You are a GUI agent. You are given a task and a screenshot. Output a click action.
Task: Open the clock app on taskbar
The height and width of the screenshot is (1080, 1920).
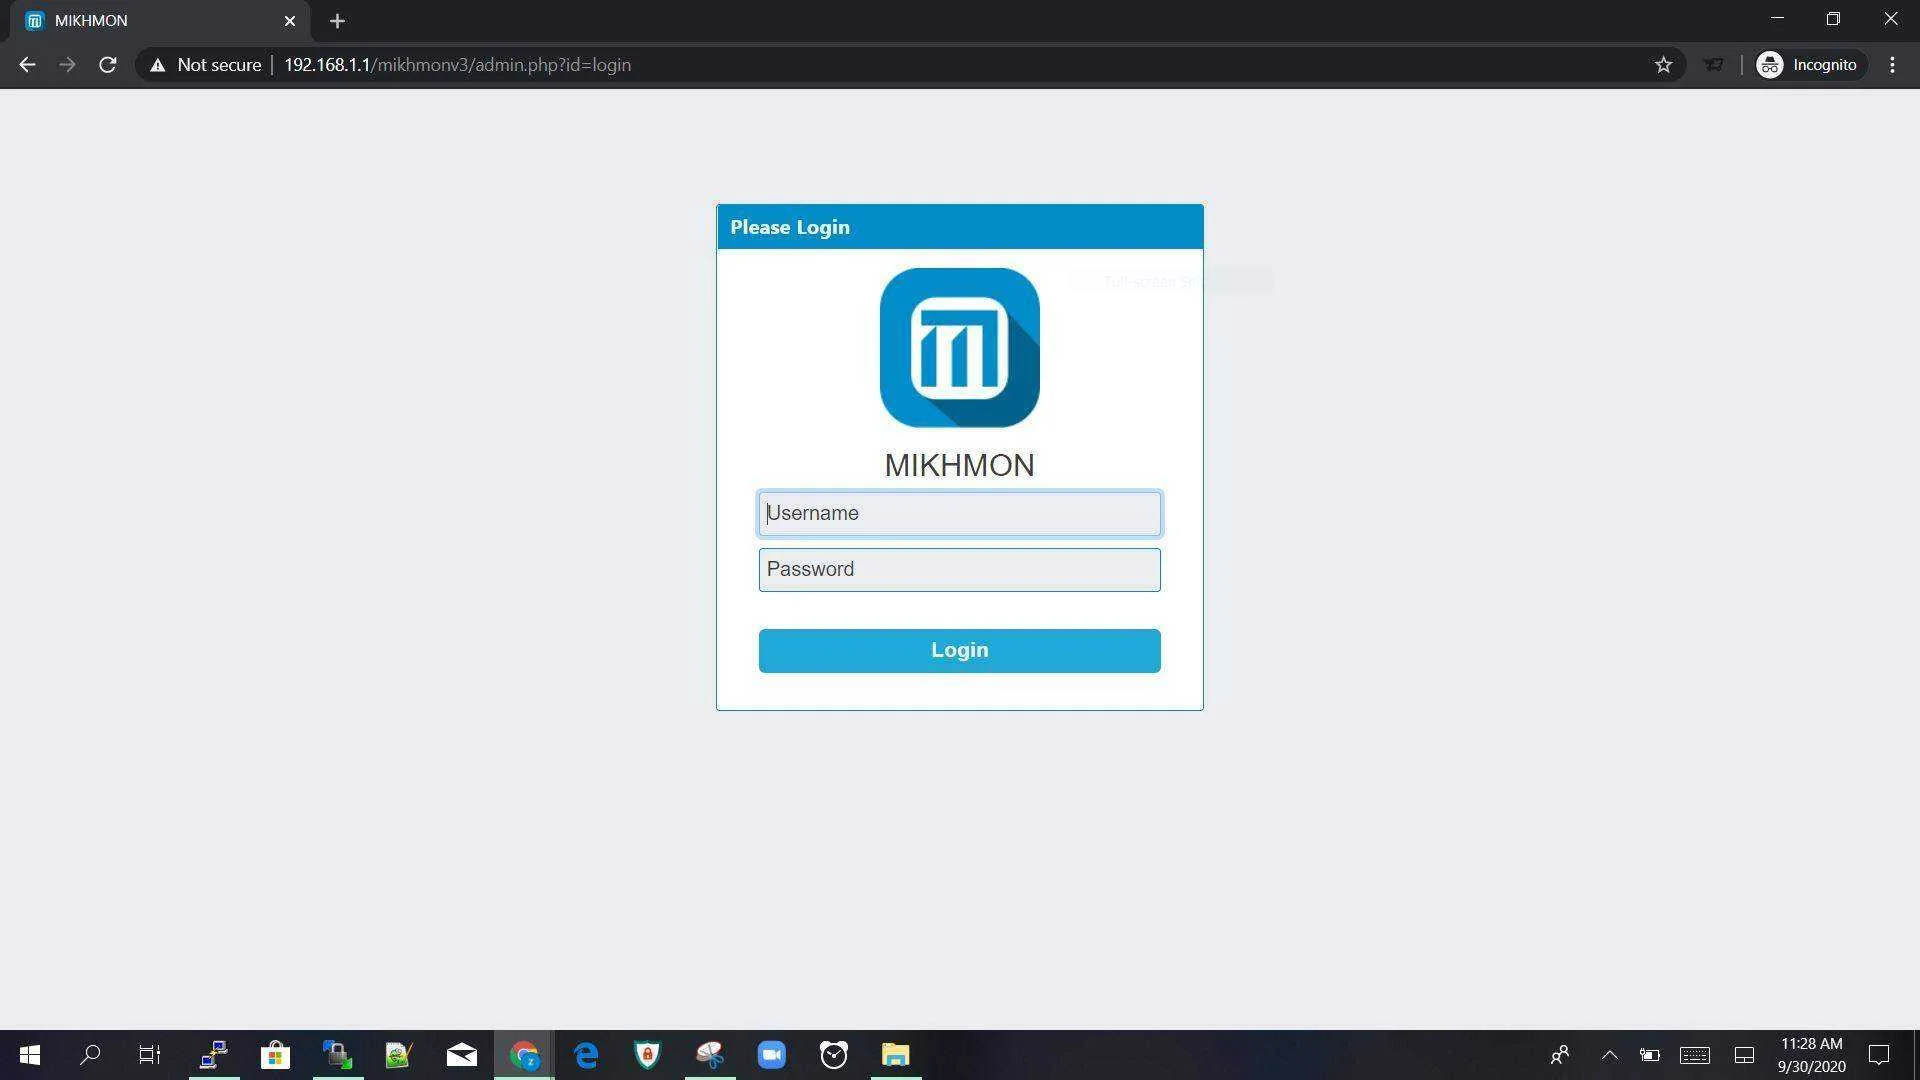pos(834,1055)
